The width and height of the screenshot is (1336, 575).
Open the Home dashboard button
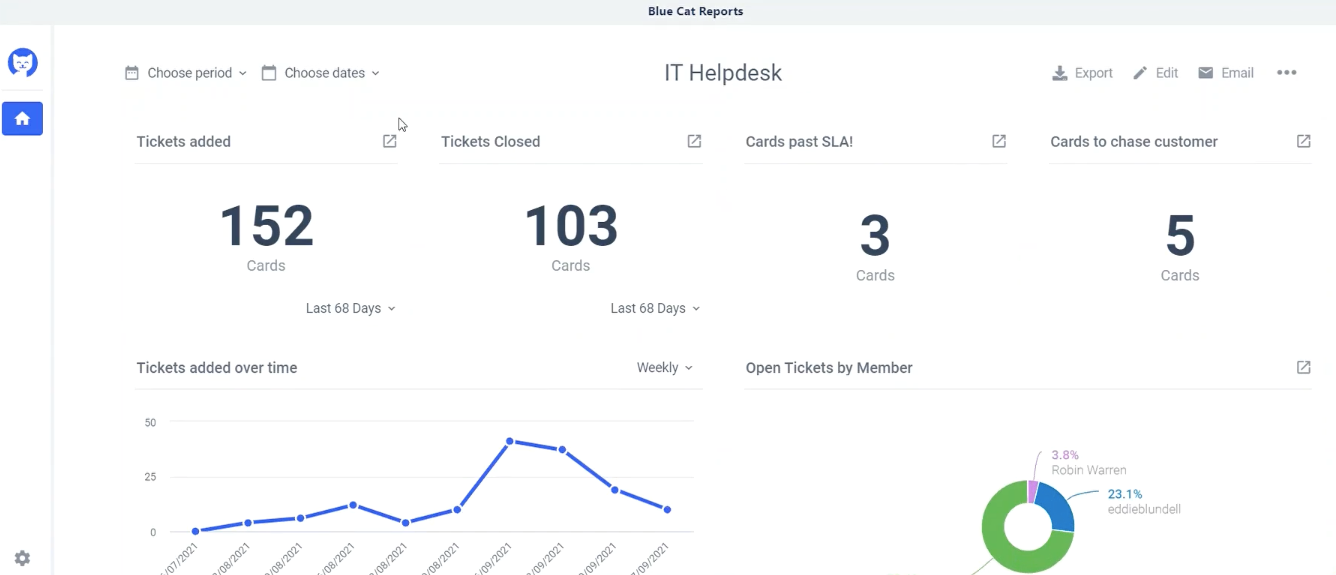(22, 119)
